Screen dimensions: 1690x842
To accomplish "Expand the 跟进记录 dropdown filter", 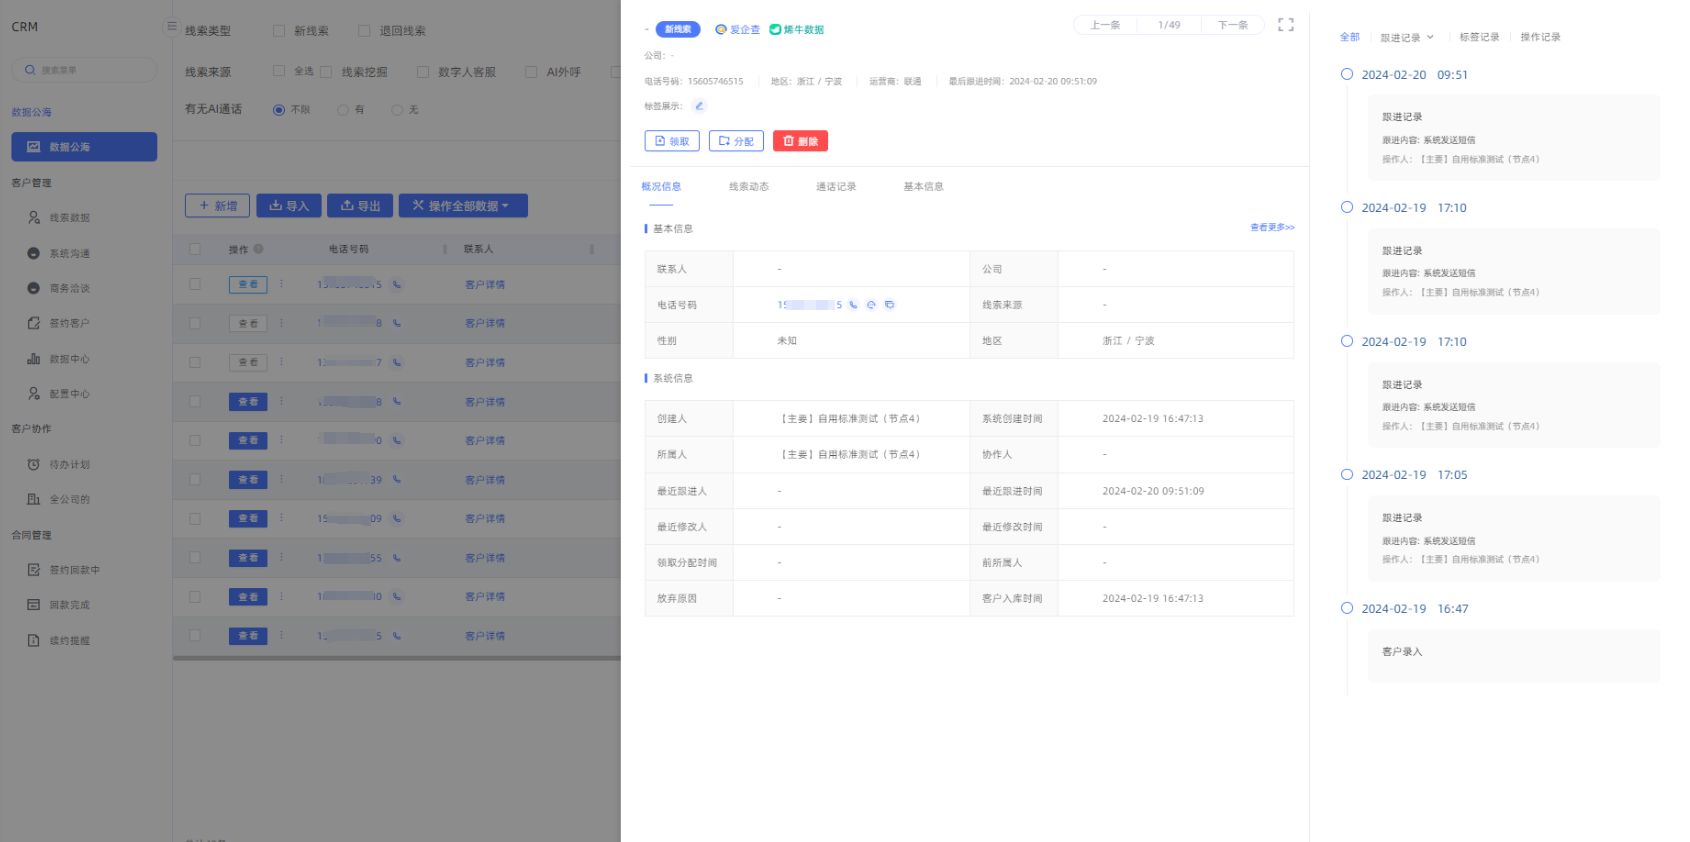I will tap(1407, 38).
